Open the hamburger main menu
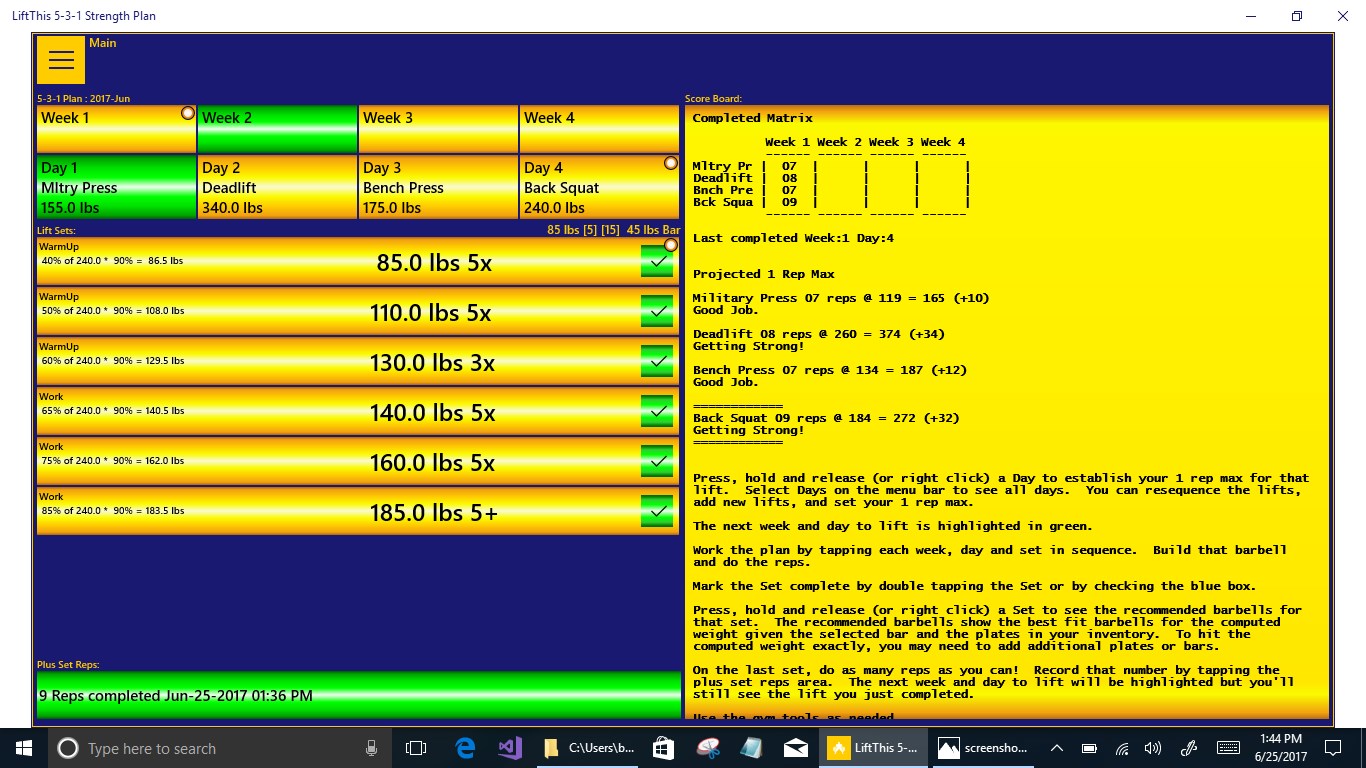This screenshot has height=768, width=1366. click(x=61, y=60)
